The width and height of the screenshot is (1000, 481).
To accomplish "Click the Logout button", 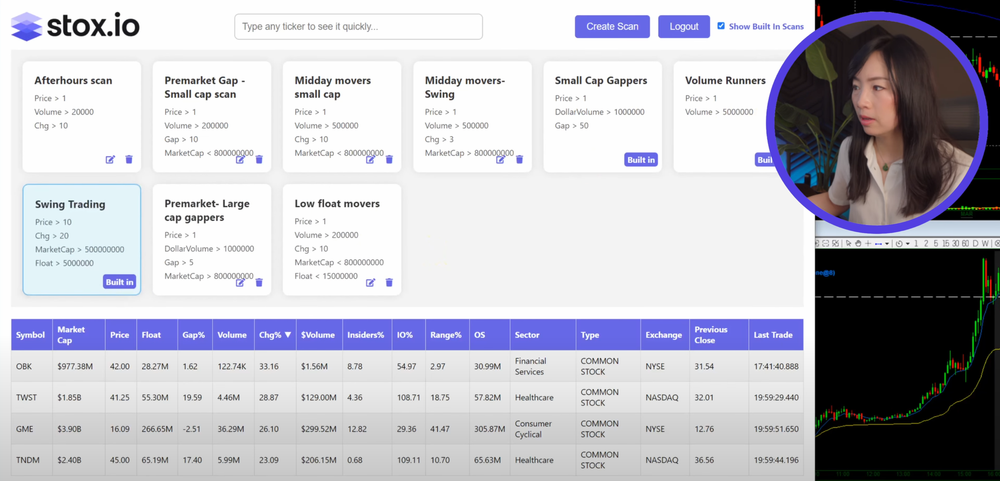I will click(x=684, y=26).
